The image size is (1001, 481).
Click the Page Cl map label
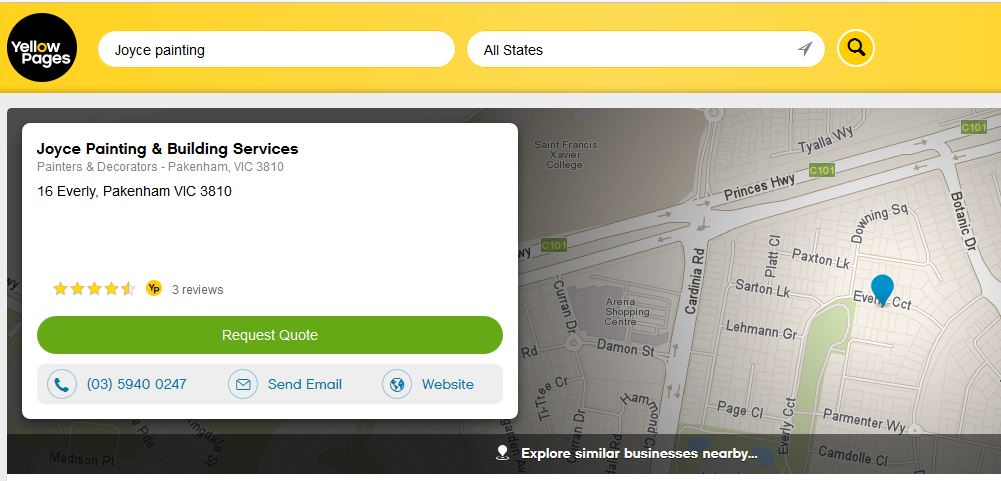[739, 409]
